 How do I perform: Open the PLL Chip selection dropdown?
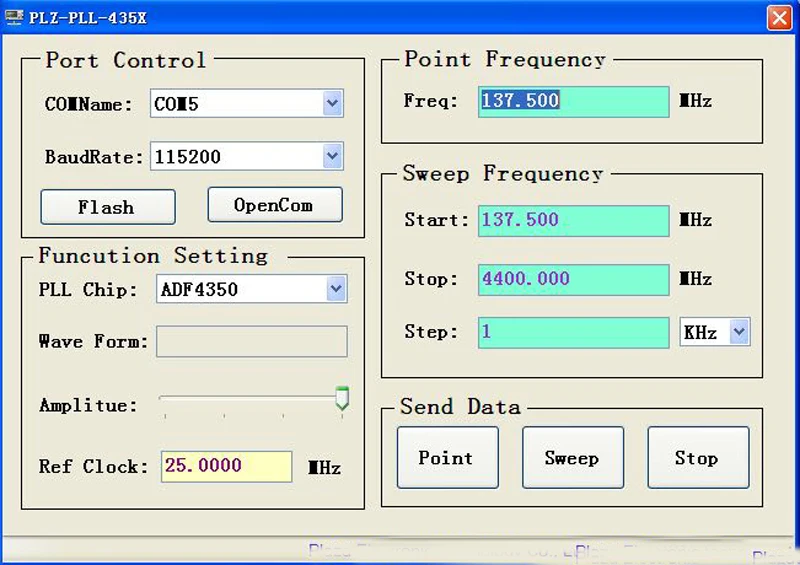point(335,290)
